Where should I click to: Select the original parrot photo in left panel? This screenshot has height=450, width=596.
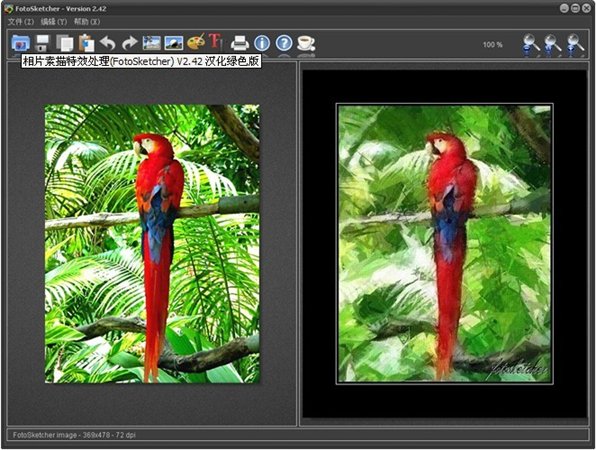coord(152,244)
